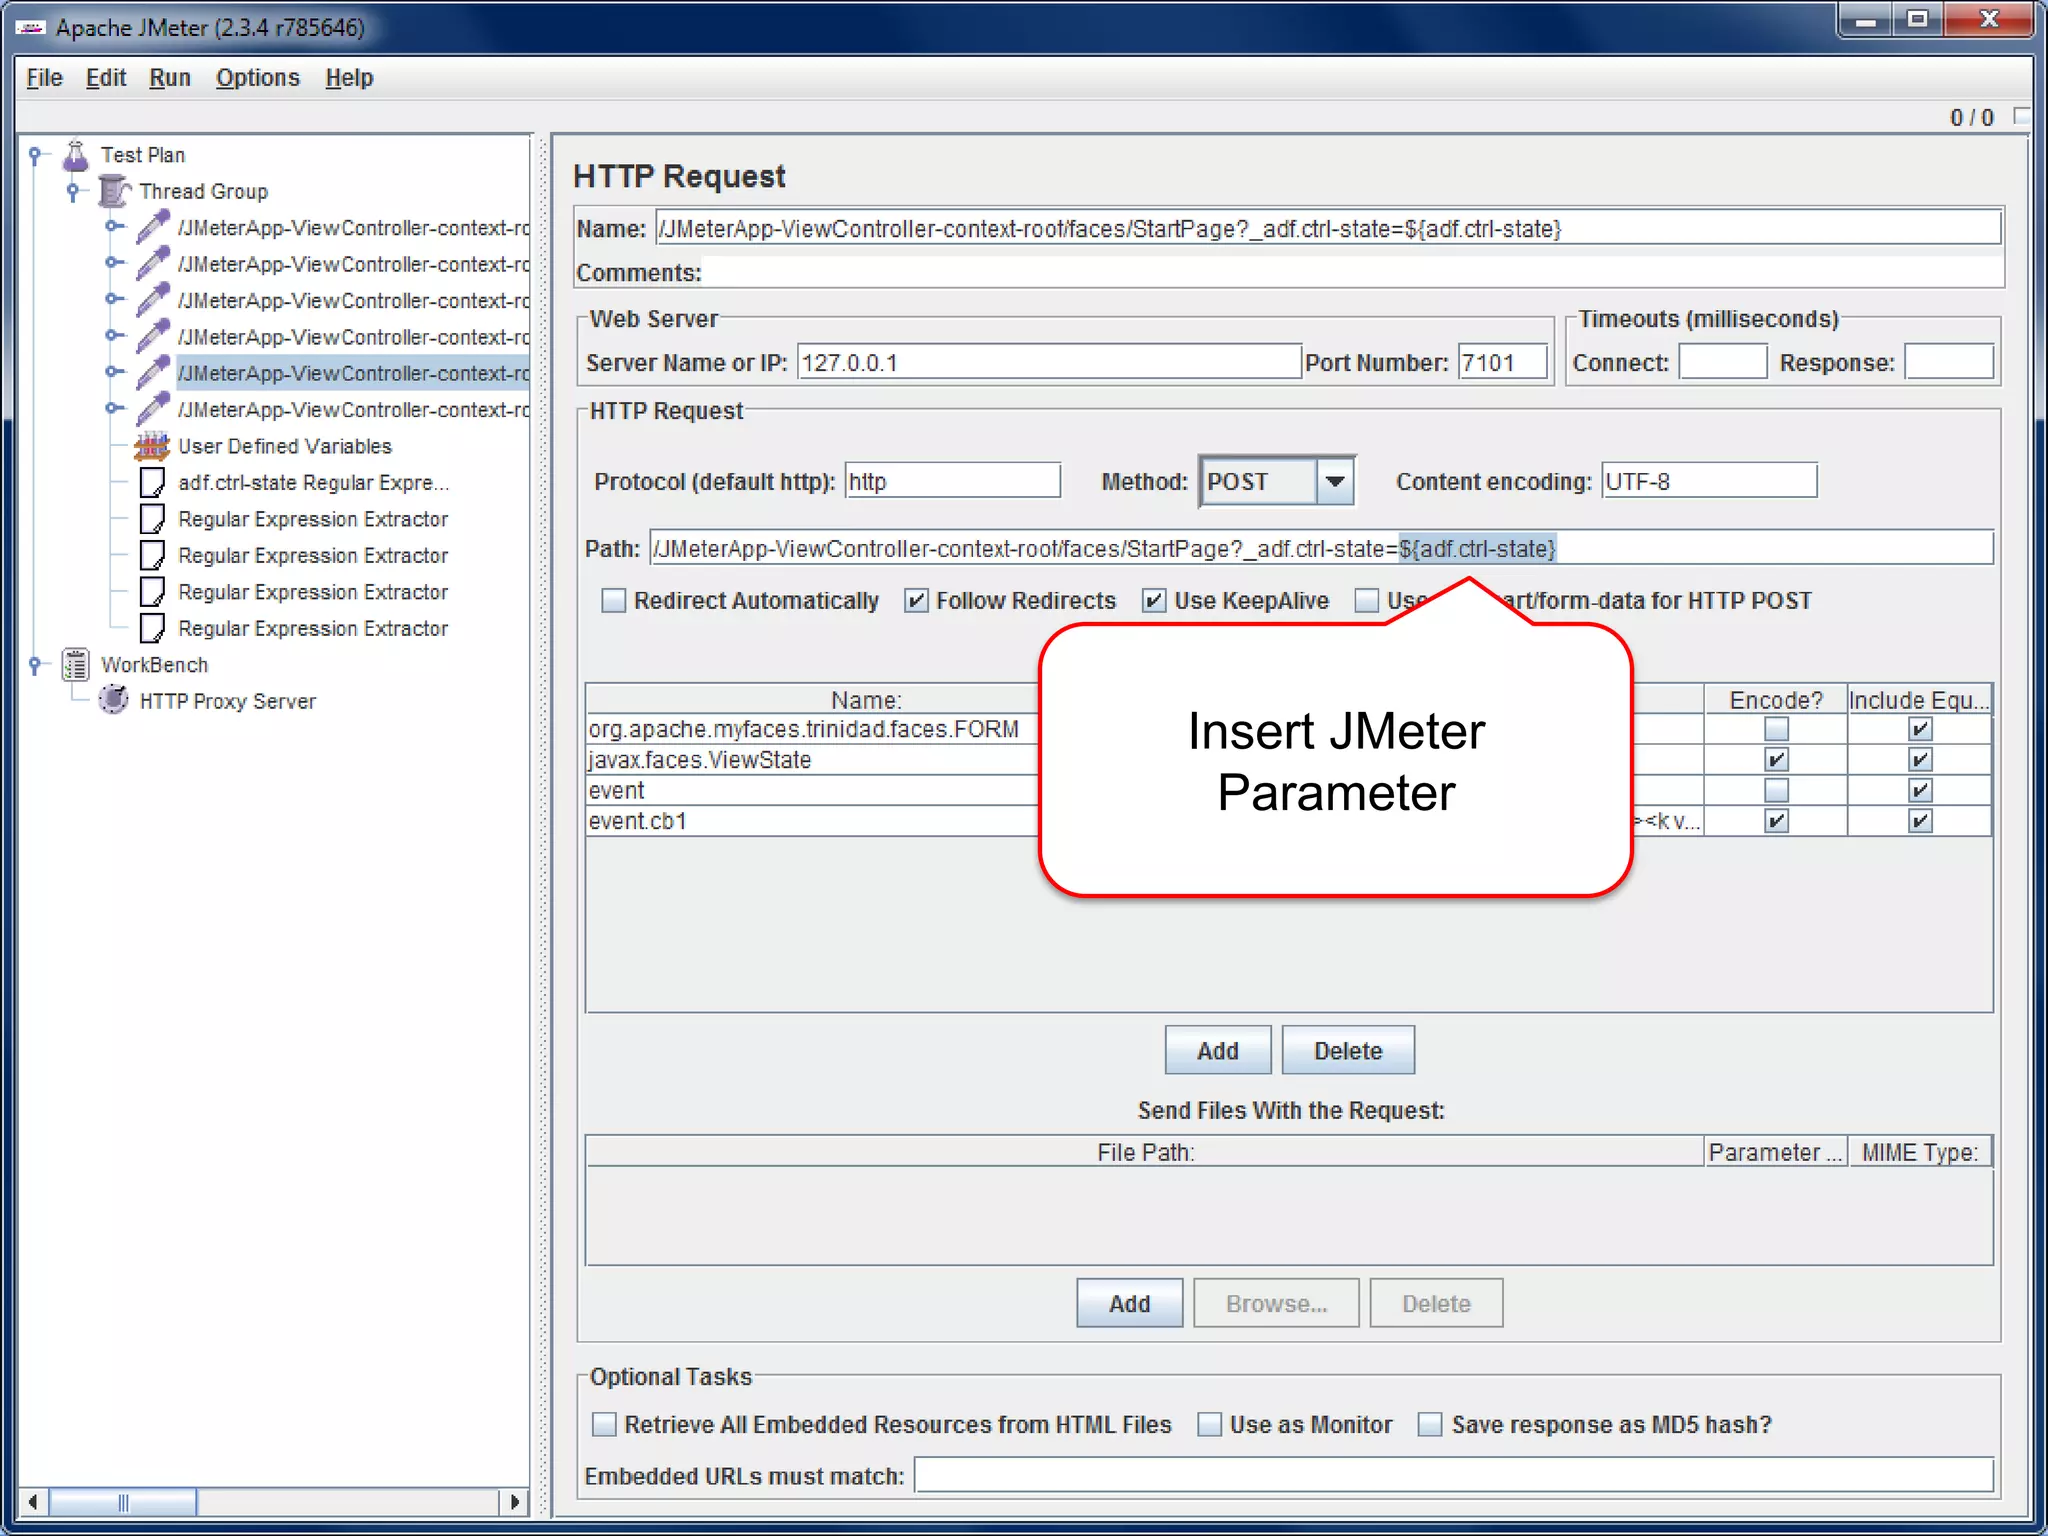2048x1536 pixels.
Task: Click the tree panel horizontal scrollbar thumb
Action: tap(123, 1502)
